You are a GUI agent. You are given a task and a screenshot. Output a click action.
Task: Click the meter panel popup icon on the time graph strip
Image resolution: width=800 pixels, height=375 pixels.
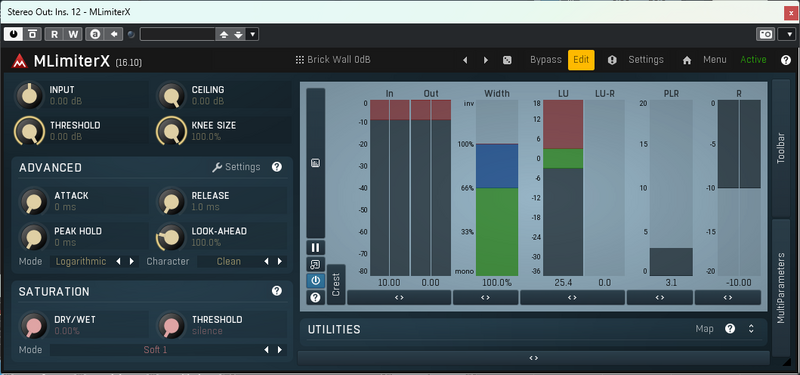(x=315, y=163)
